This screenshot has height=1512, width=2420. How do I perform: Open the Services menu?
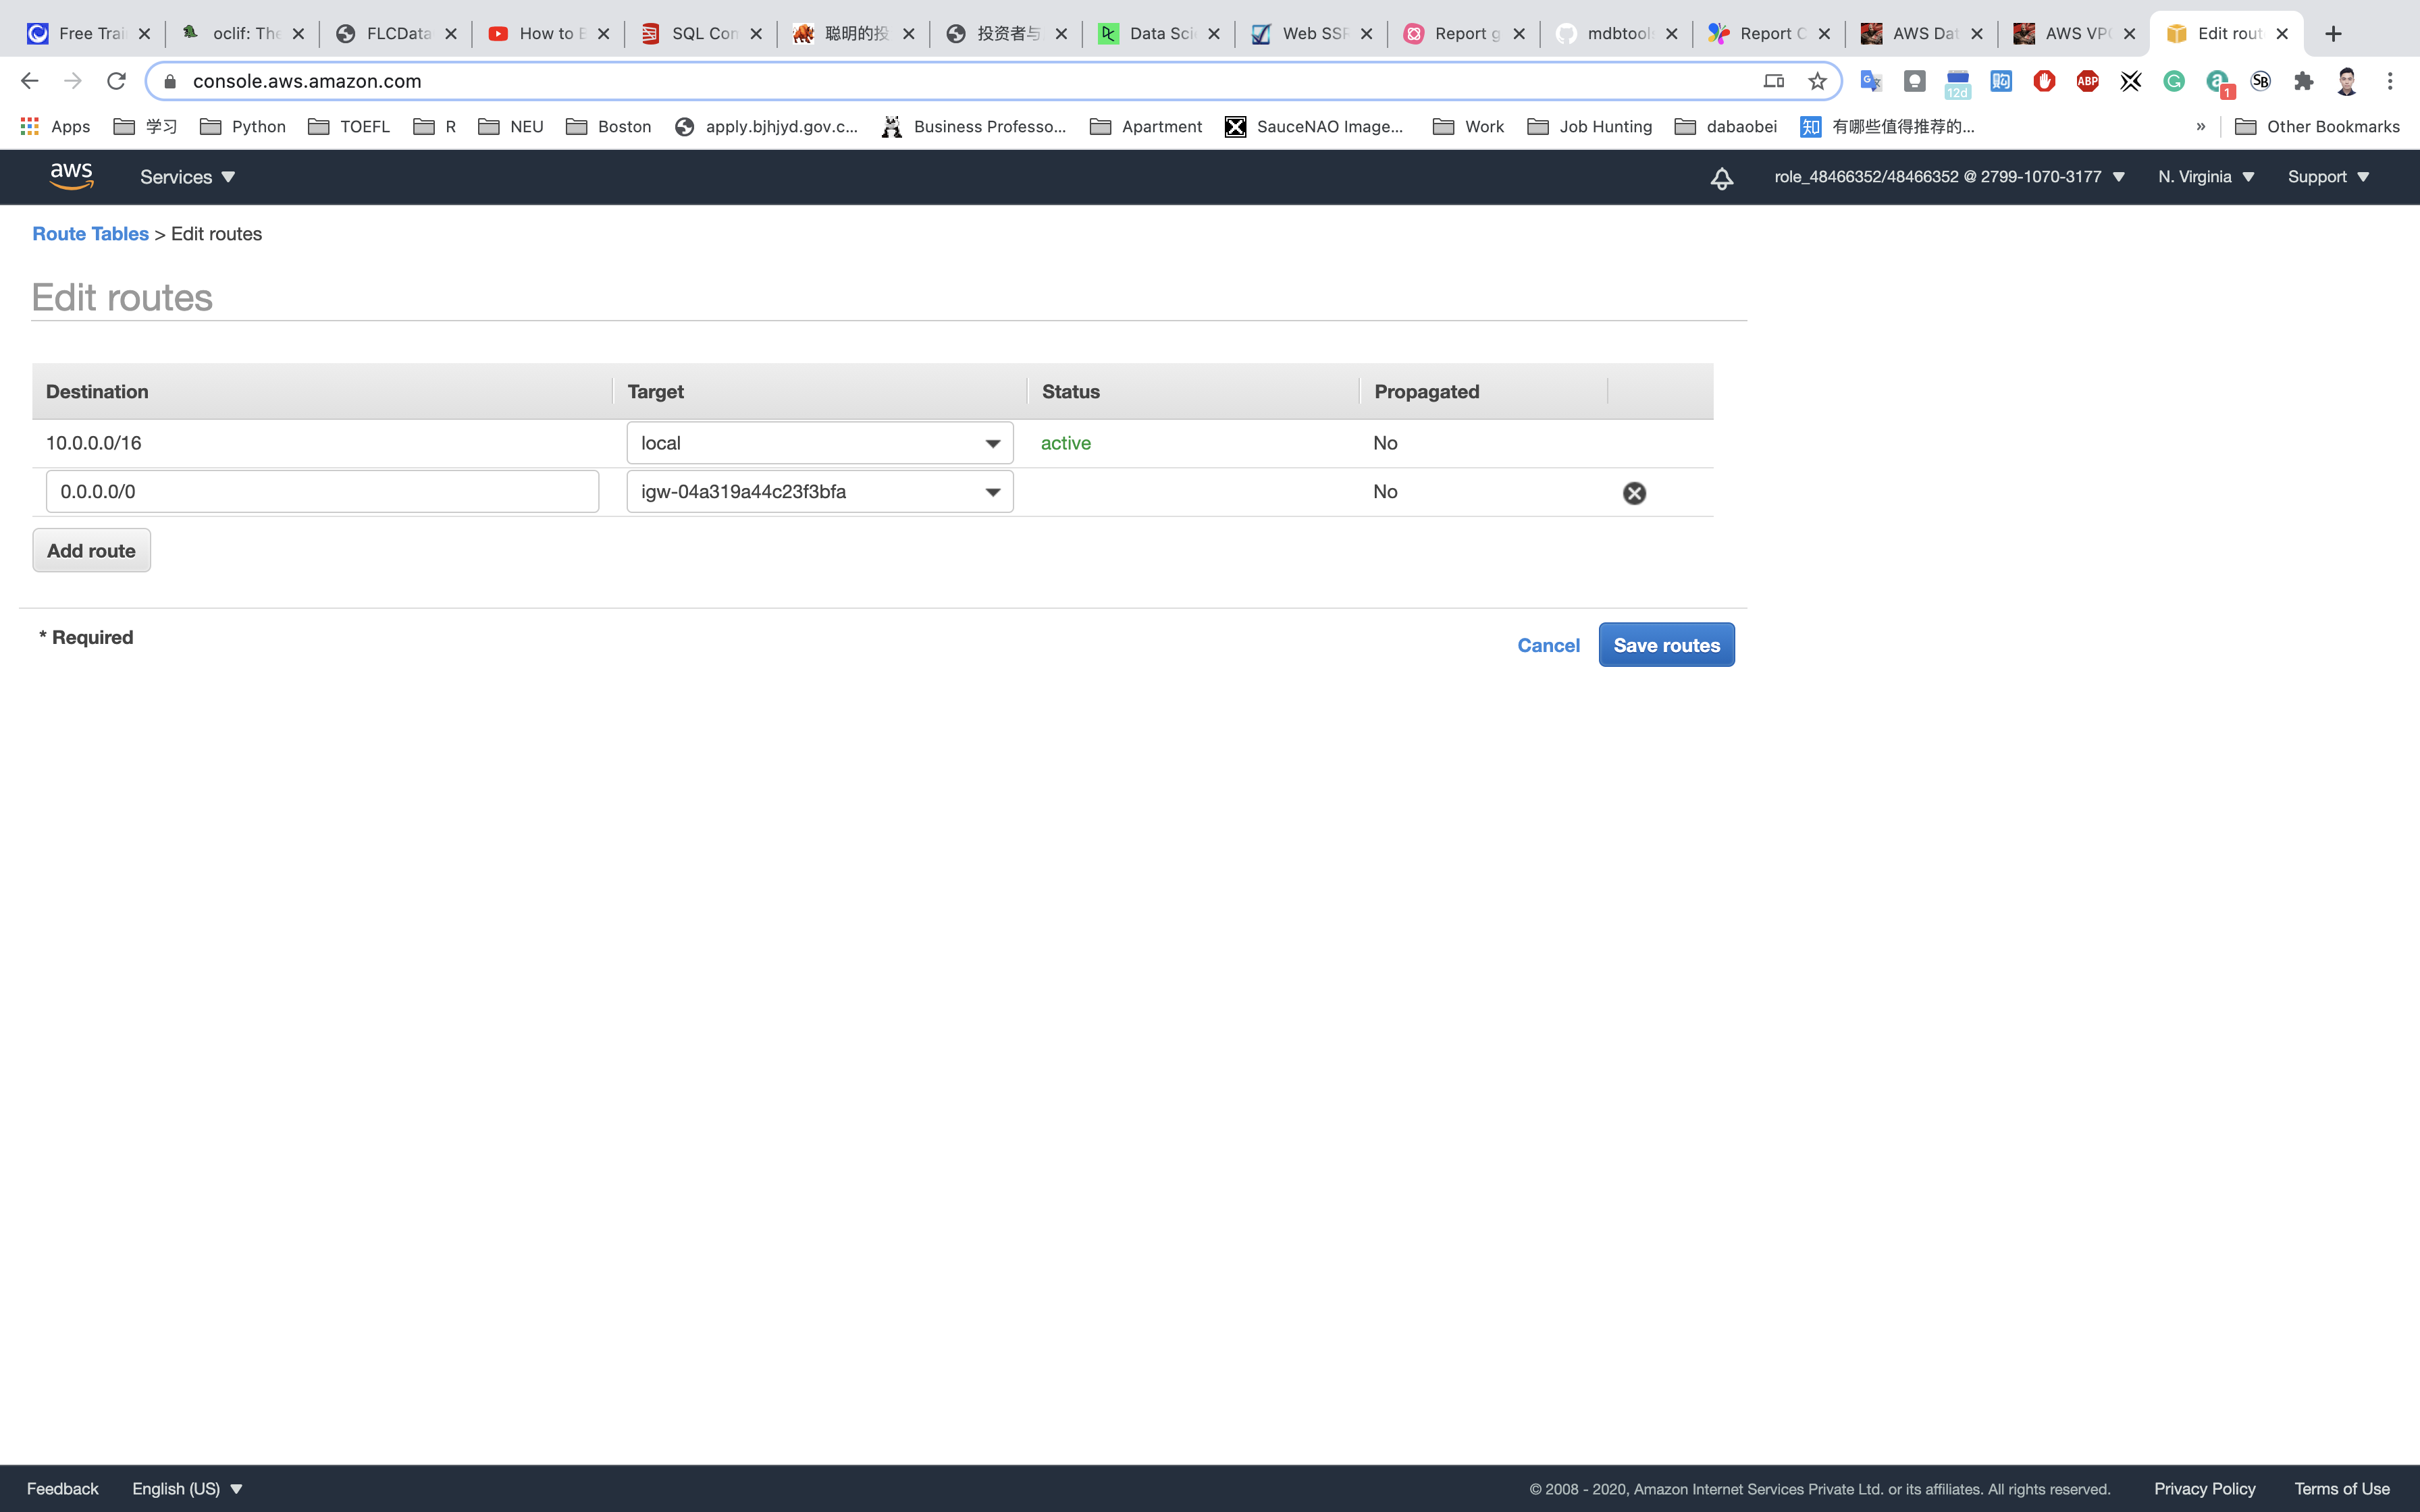[x=187, y=177]
